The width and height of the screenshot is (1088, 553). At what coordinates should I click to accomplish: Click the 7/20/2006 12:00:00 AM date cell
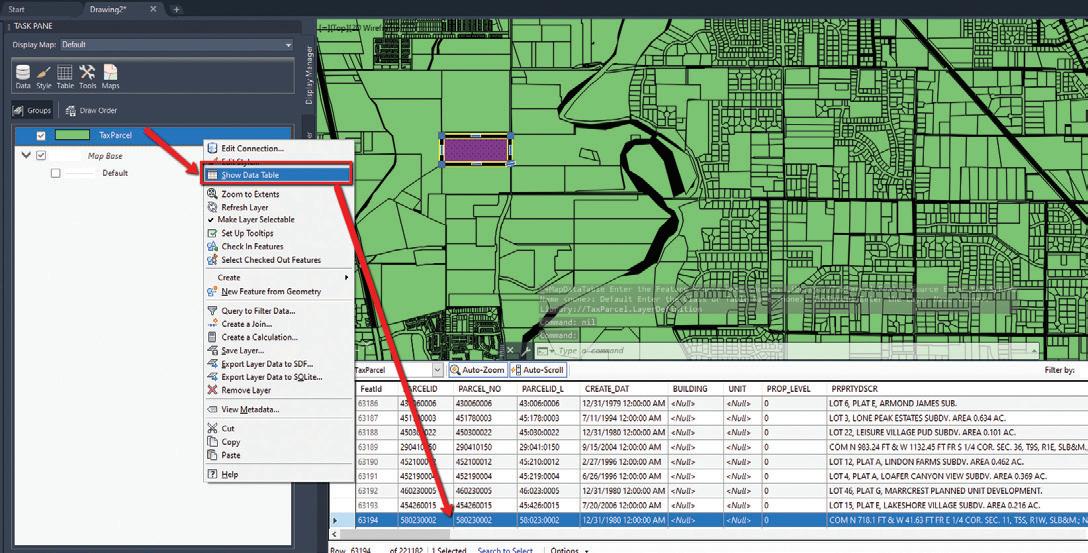[624, 505]
